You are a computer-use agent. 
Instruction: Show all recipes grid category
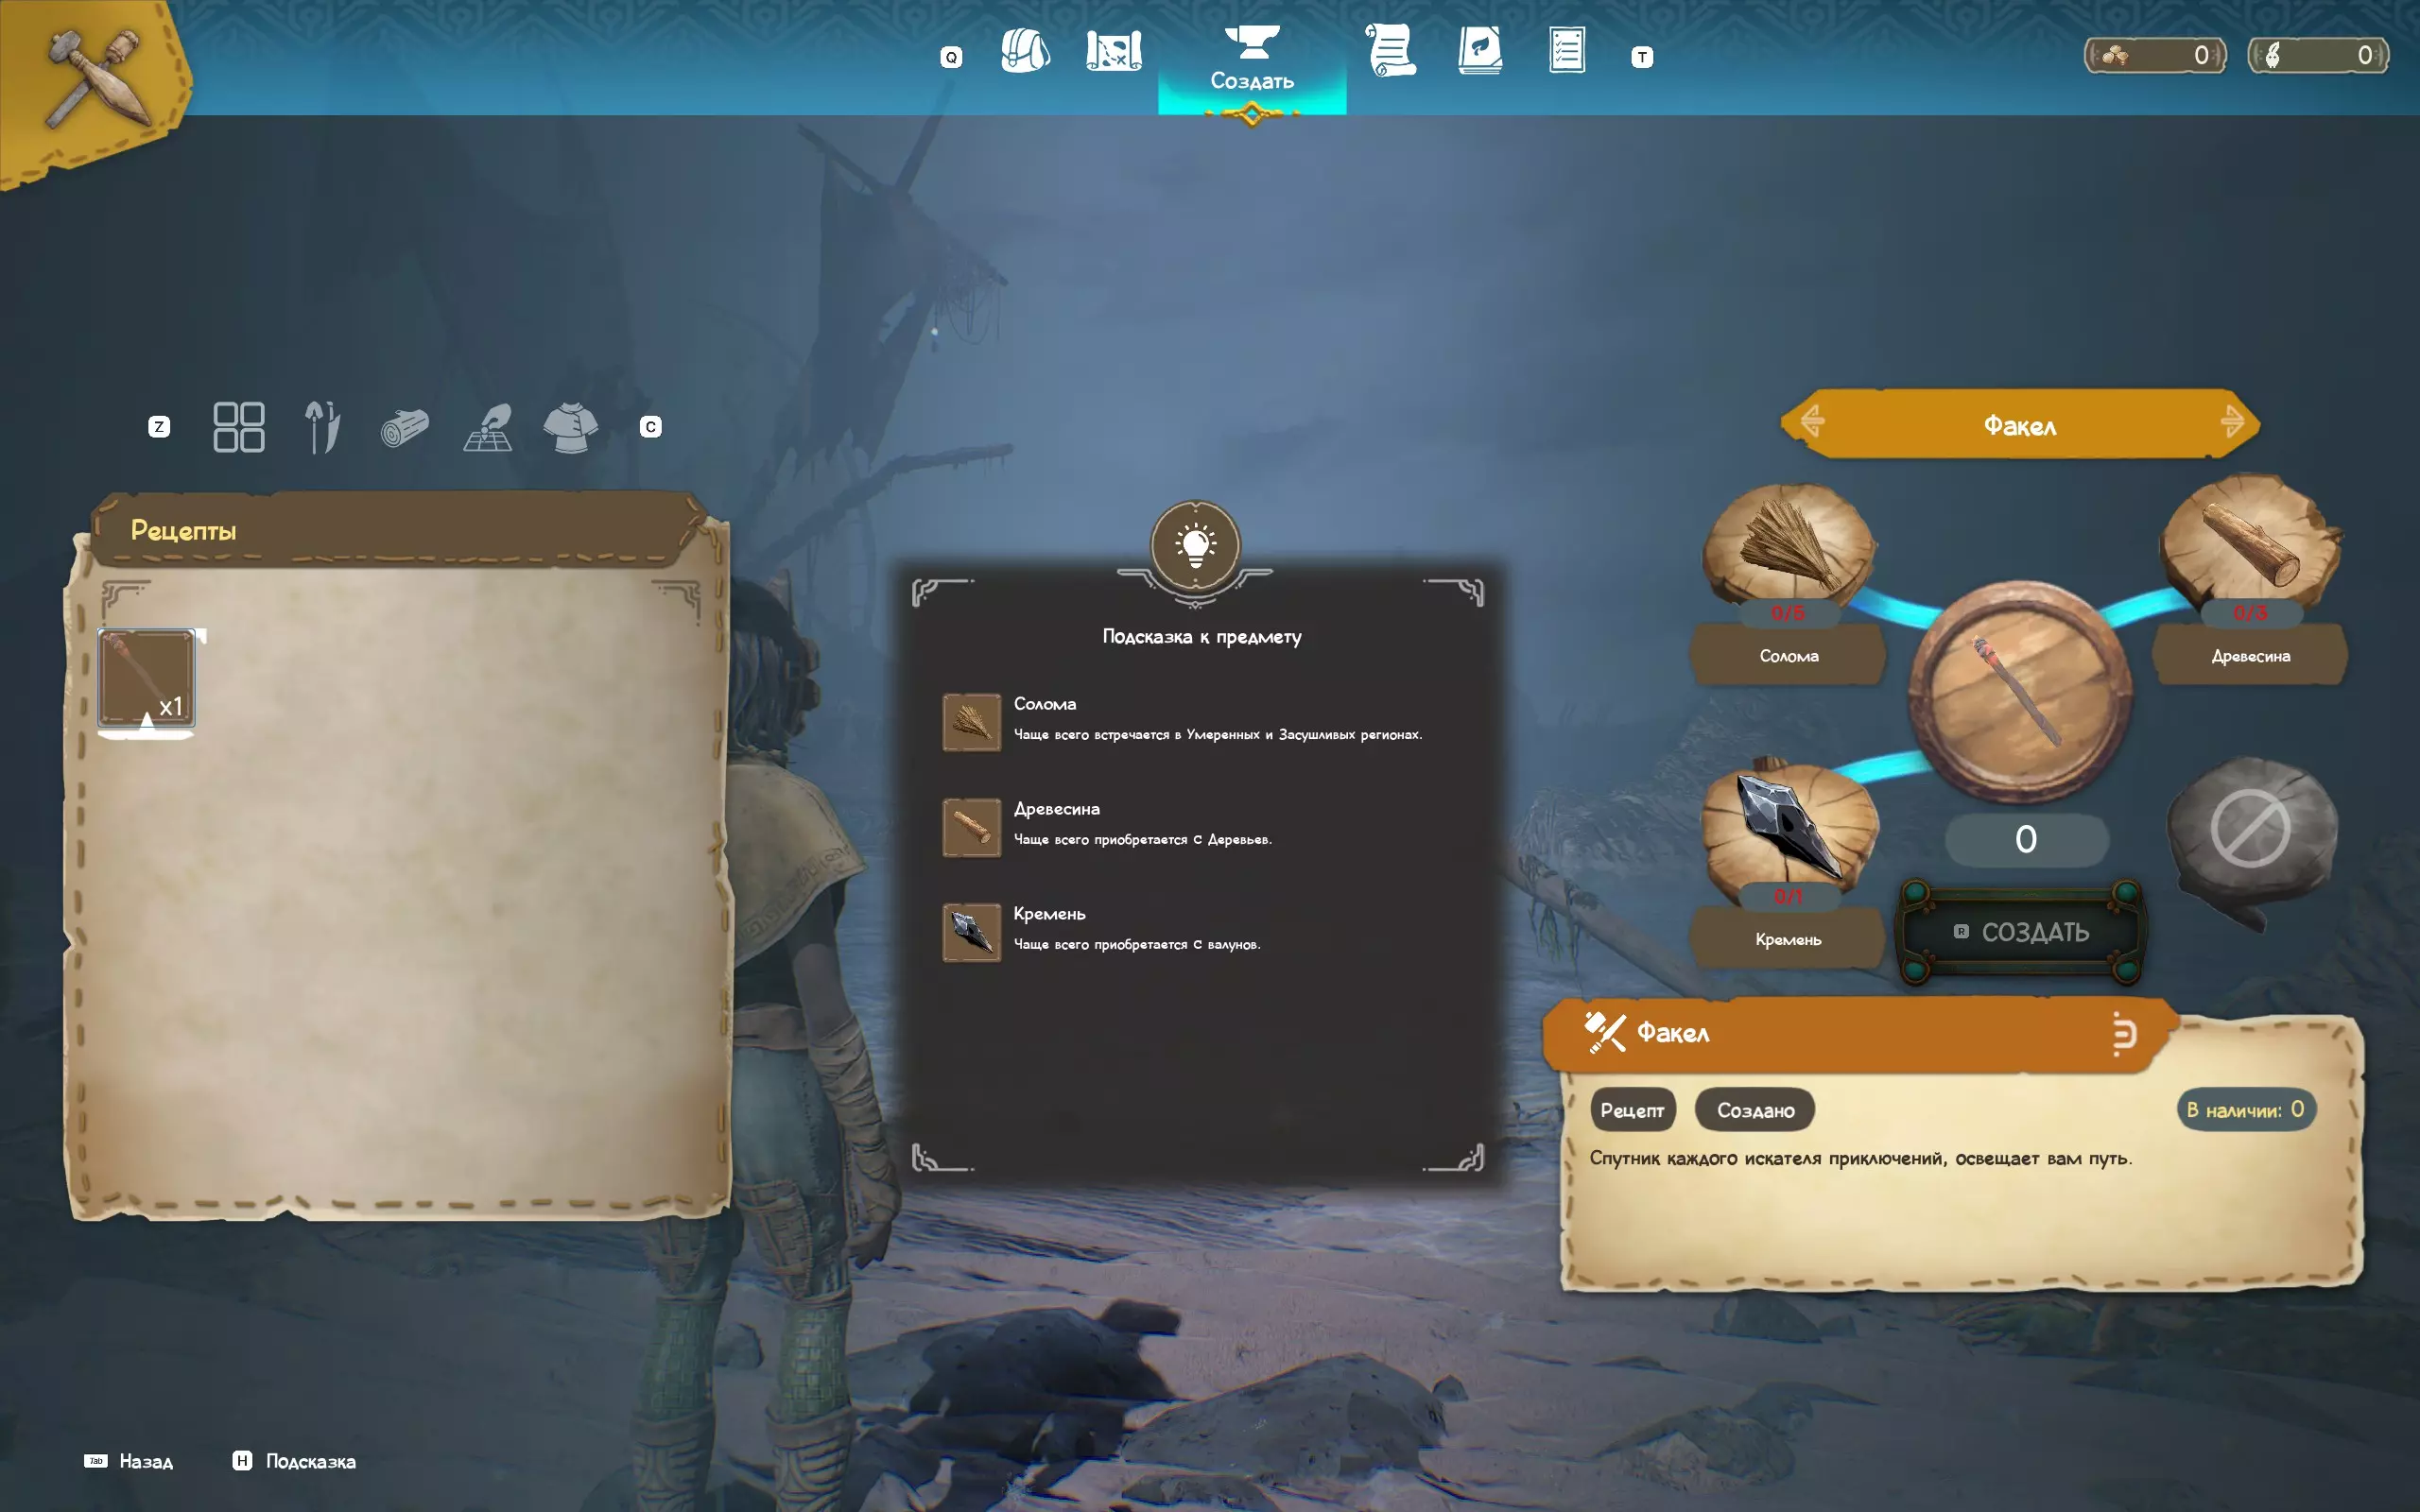point(239,427)
